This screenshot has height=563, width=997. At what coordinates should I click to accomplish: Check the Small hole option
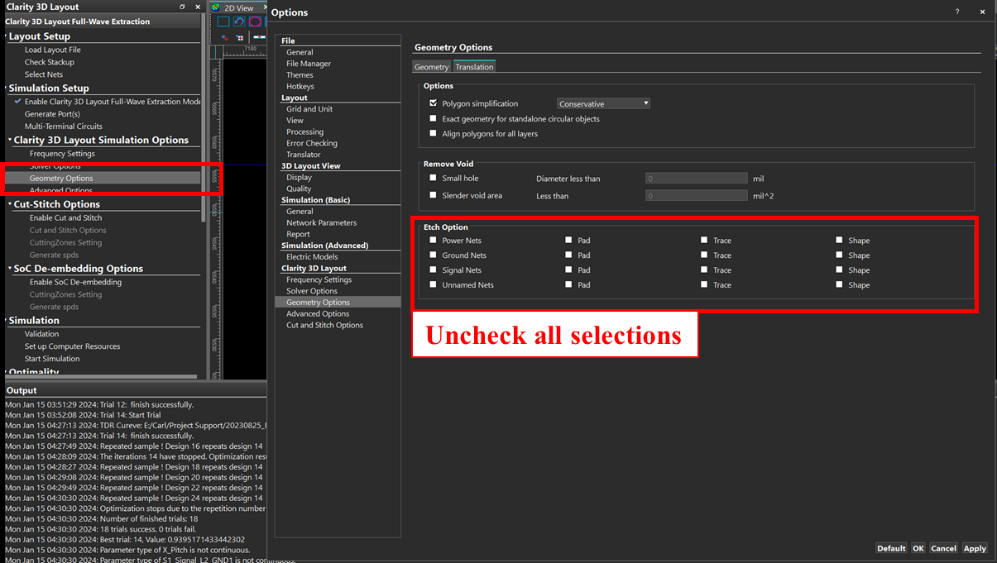tap(433, 178)
